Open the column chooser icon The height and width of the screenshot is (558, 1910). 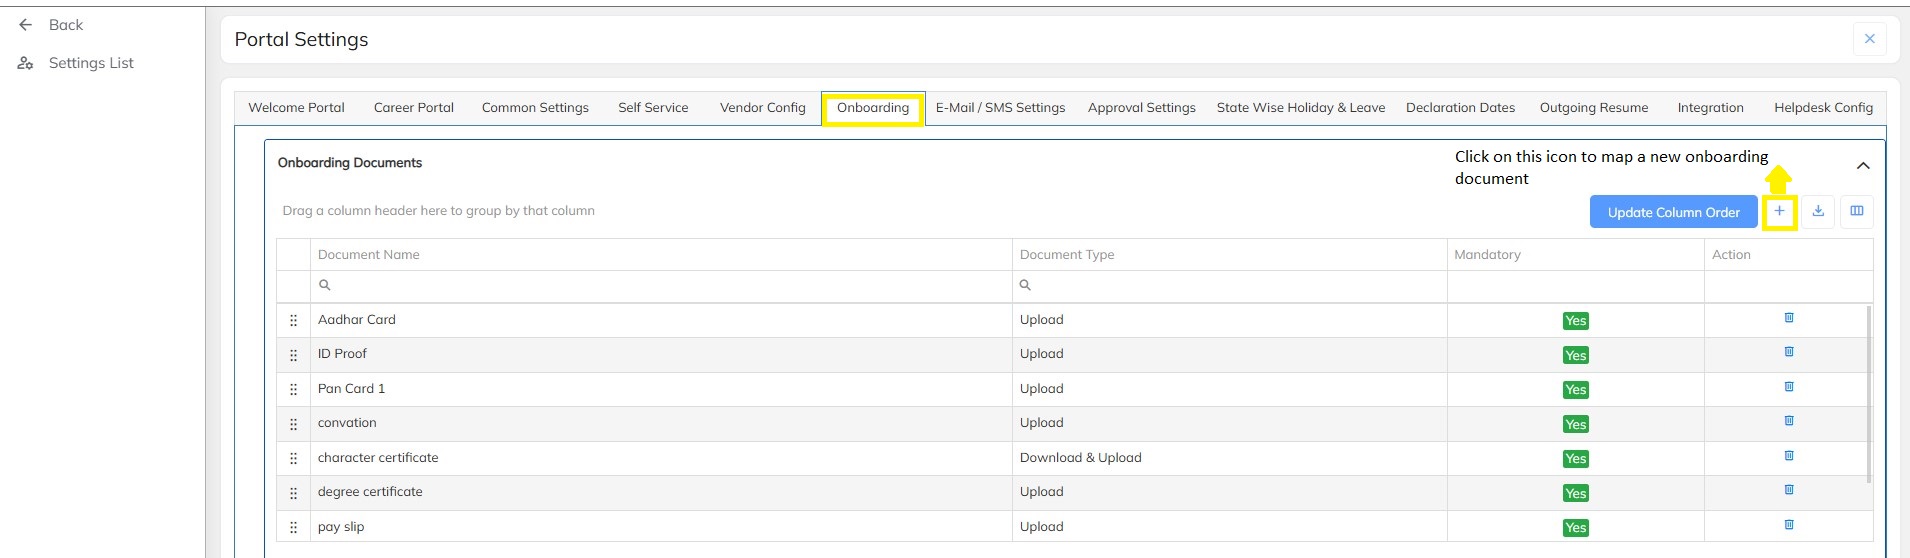(x=1856, y=211)
